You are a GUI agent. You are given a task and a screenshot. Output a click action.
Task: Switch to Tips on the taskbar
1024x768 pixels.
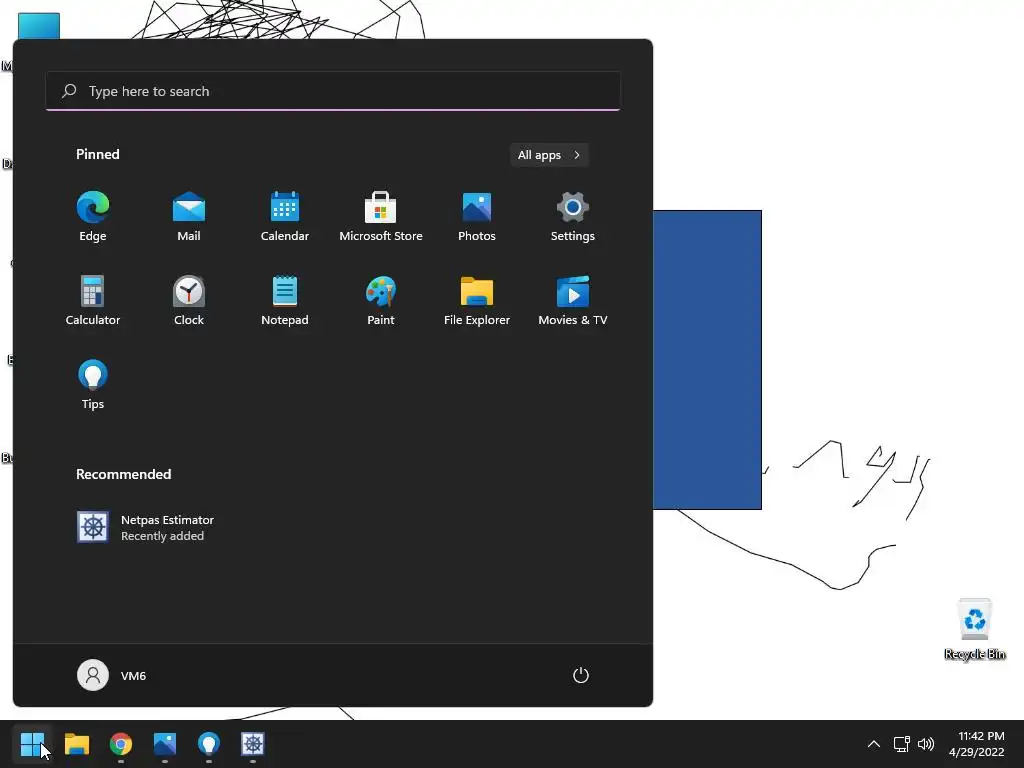pyautogui.click(x=208, y=744)
